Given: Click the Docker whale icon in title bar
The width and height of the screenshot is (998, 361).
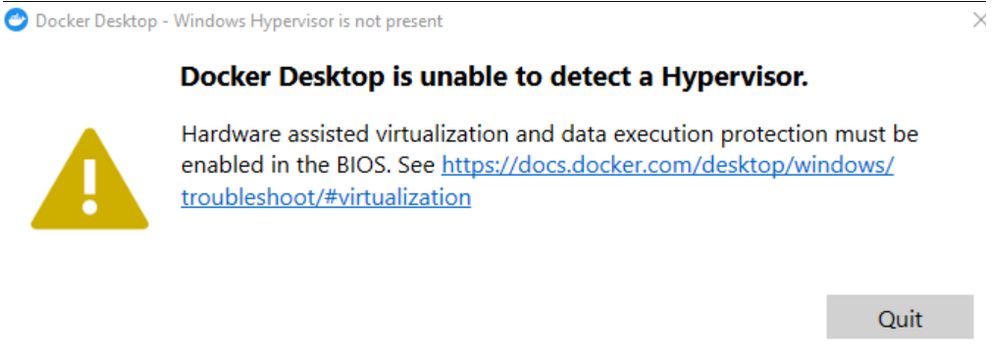Looking at the screenshot, I should click(x=16, y=21).
